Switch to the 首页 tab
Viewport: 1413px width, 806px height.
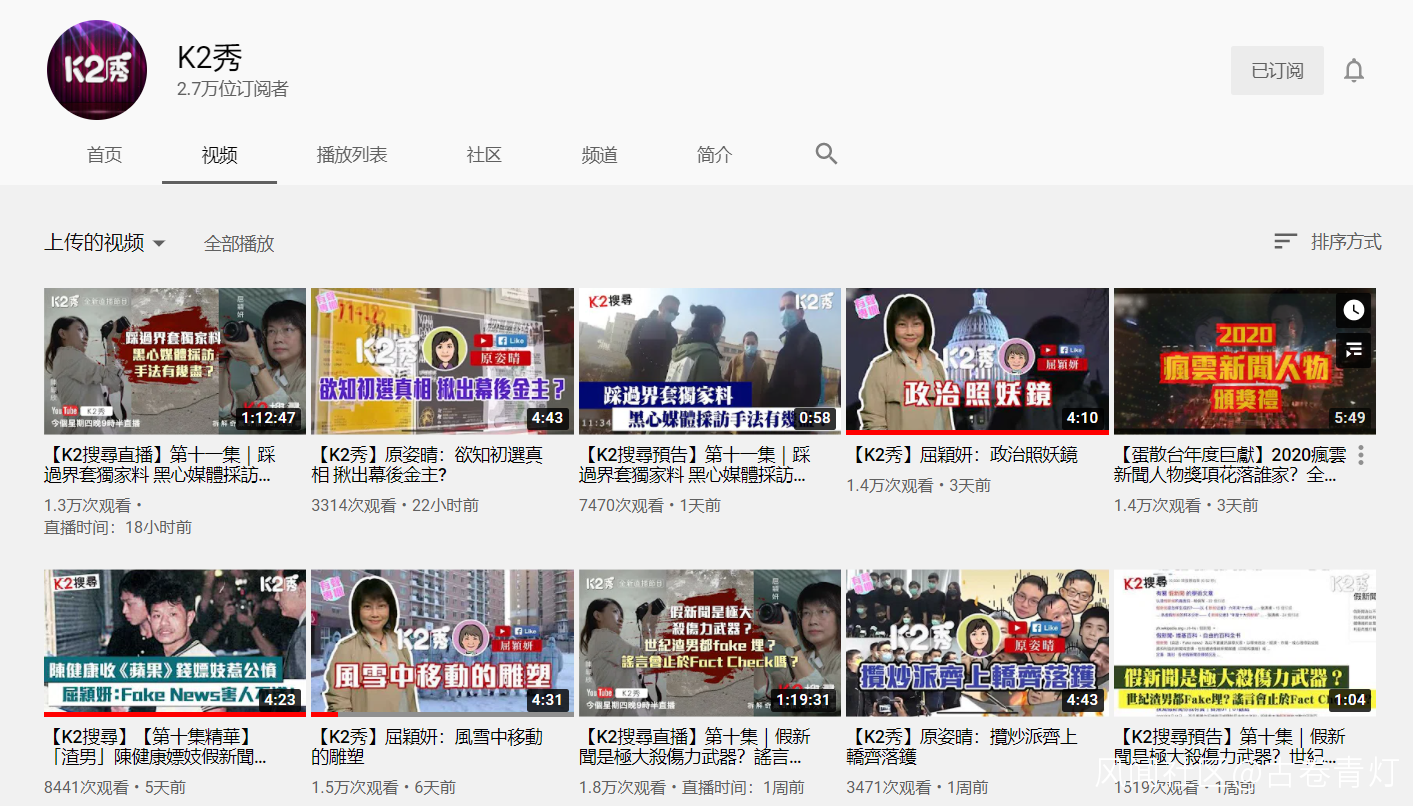(x=104, y=155)
